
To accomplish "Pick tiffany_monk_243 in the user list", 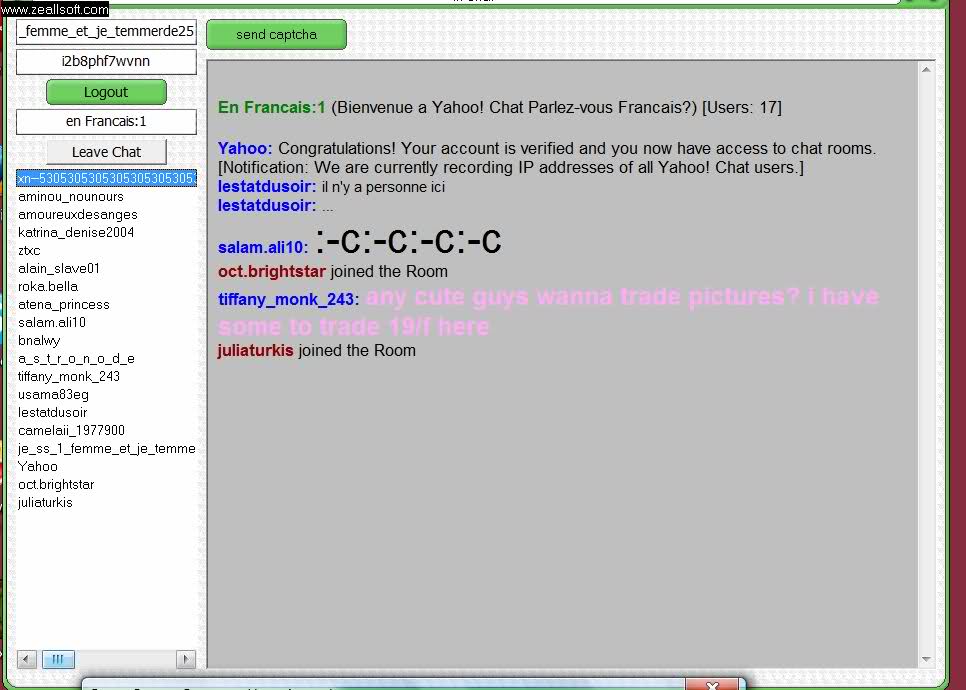I will [x=69, y=376].
